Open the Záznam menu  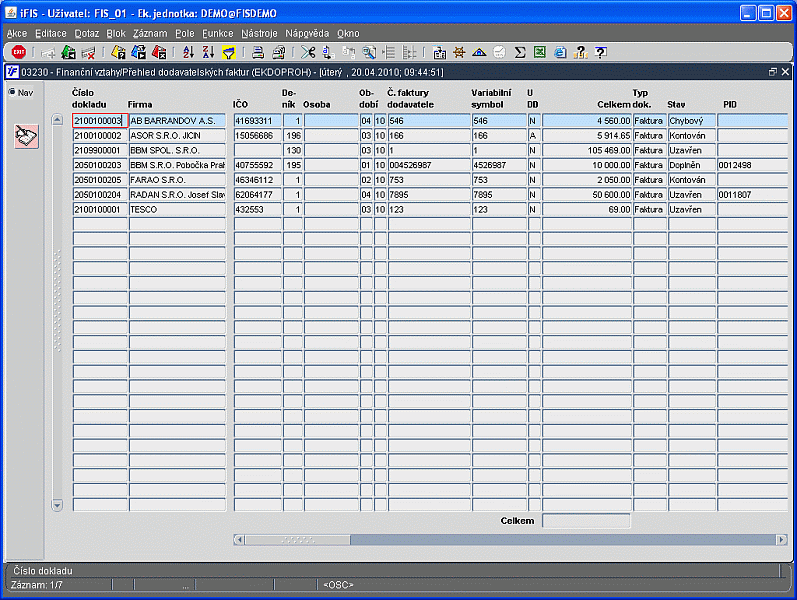tap(150, 34)
